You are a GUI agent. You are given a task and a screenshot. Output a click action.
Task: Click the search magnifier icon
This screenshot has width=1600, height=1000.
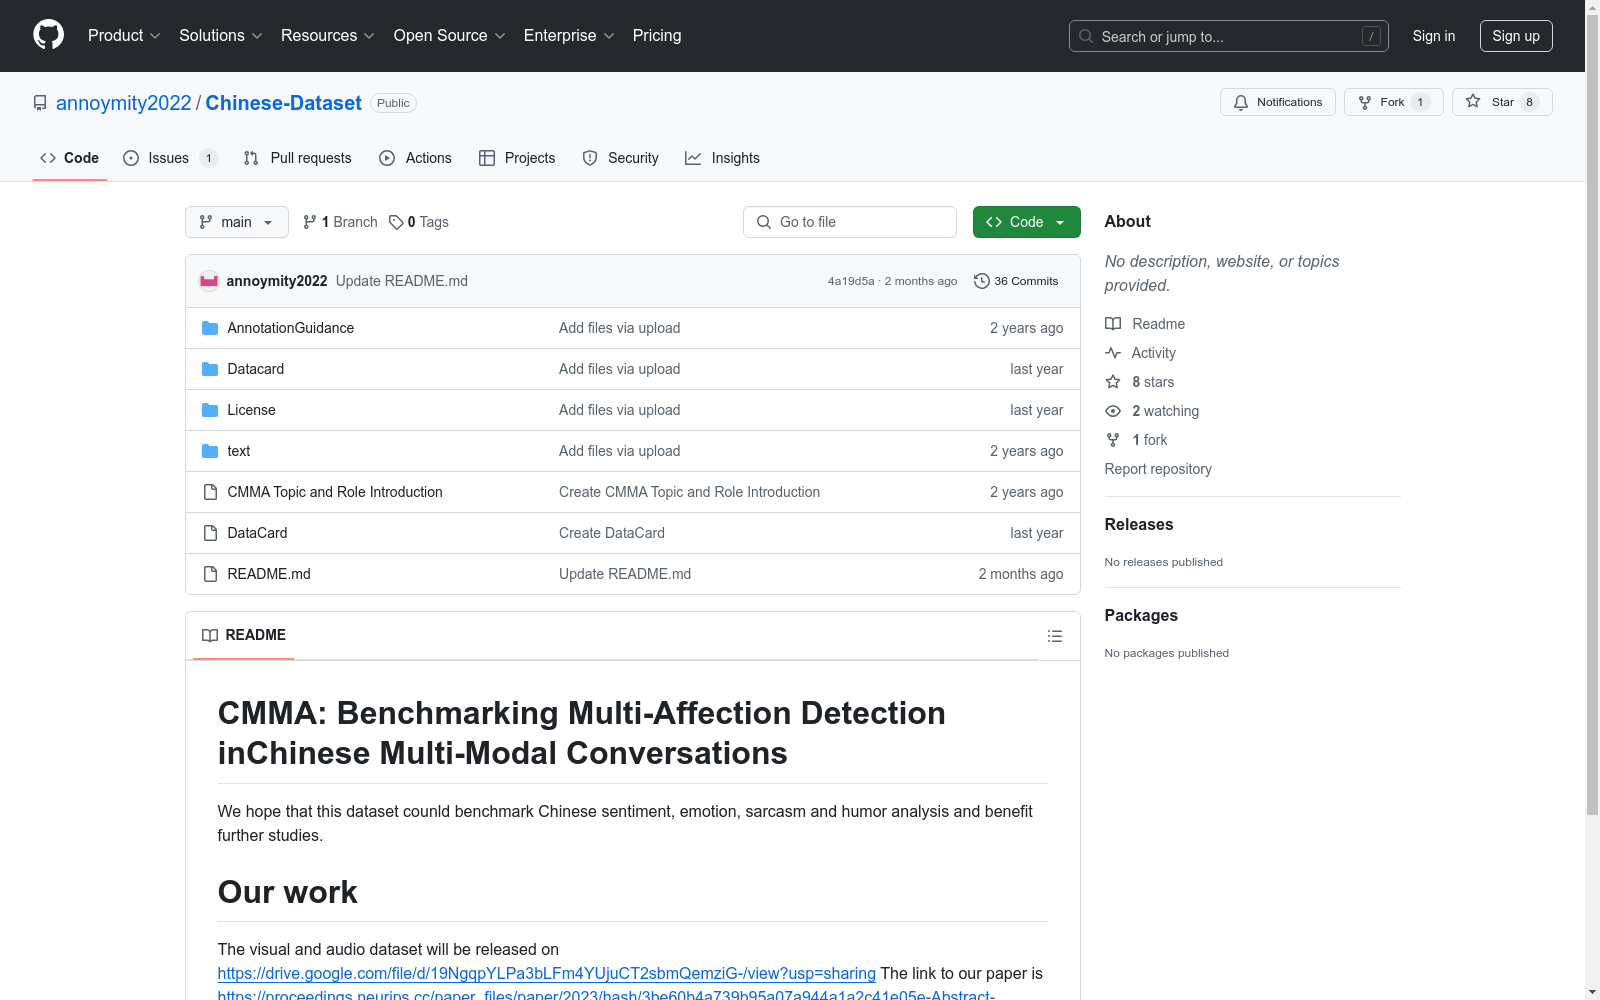pos(1086,36)
